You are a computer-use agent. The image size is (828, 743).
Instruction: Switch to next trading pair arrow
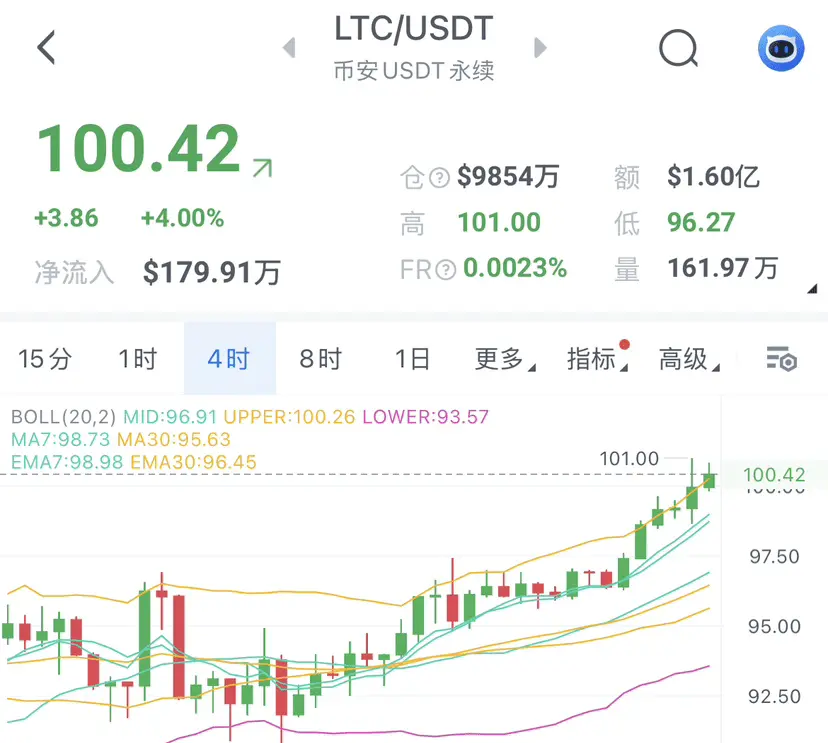coord(540,48)
